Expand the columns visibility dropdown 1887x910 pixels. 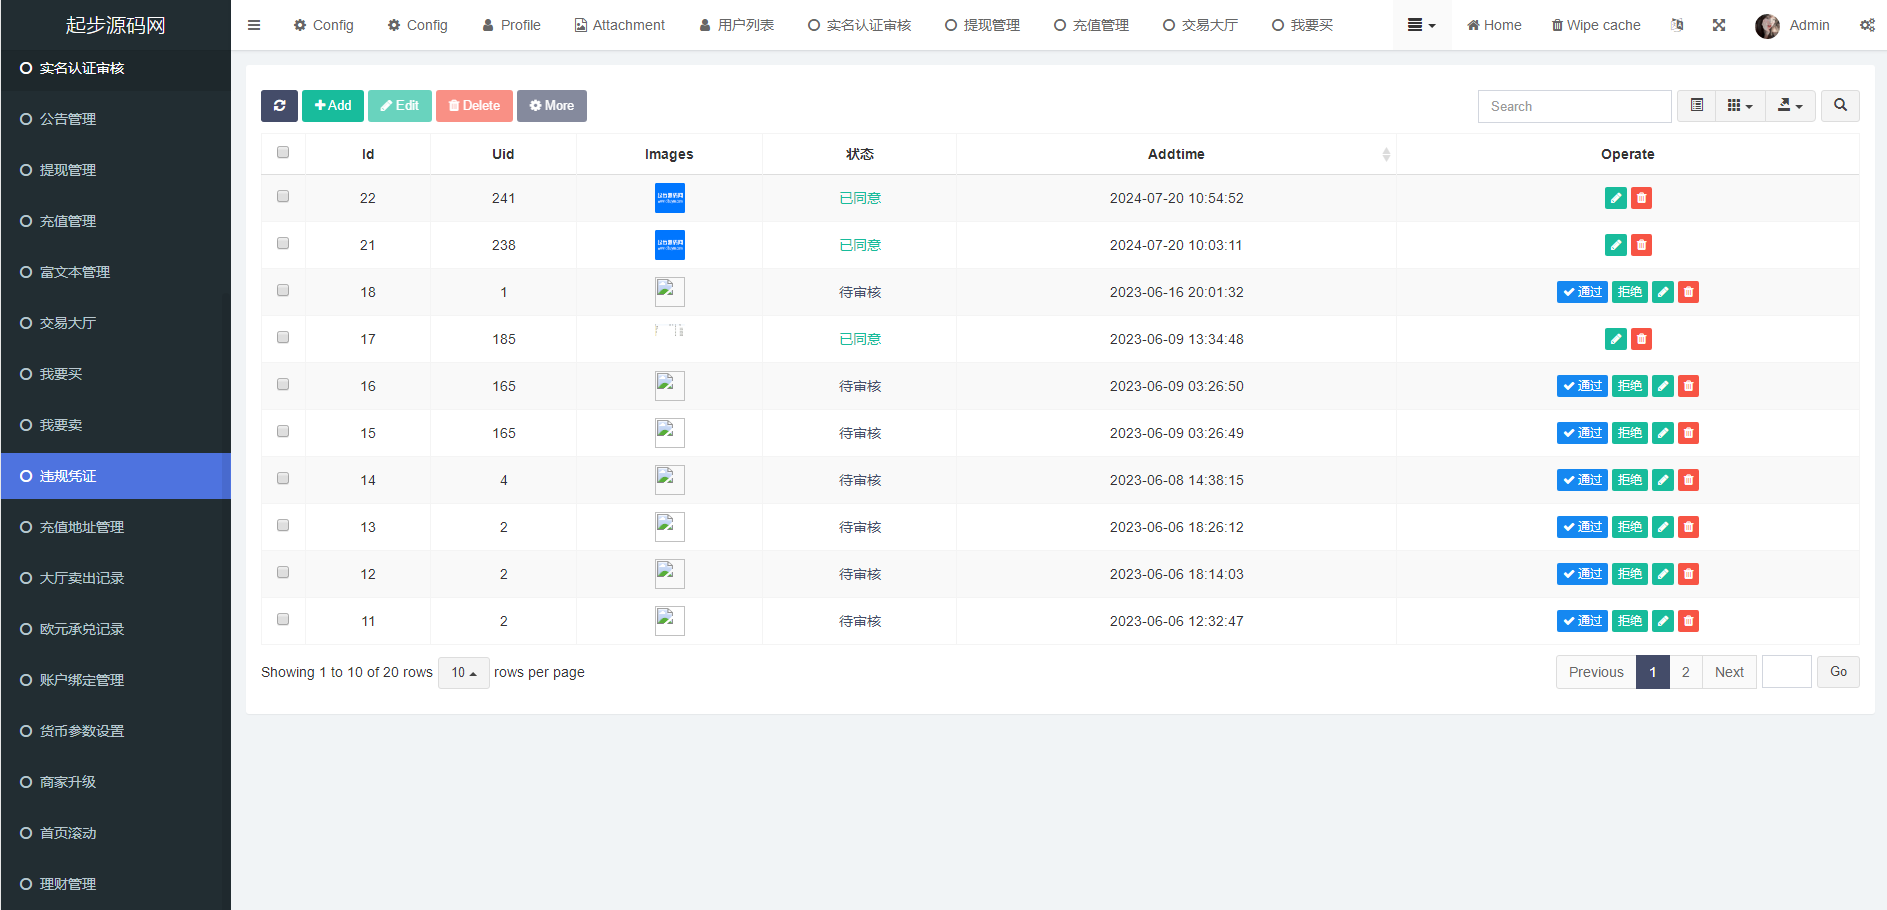[x=1740, y=106]
